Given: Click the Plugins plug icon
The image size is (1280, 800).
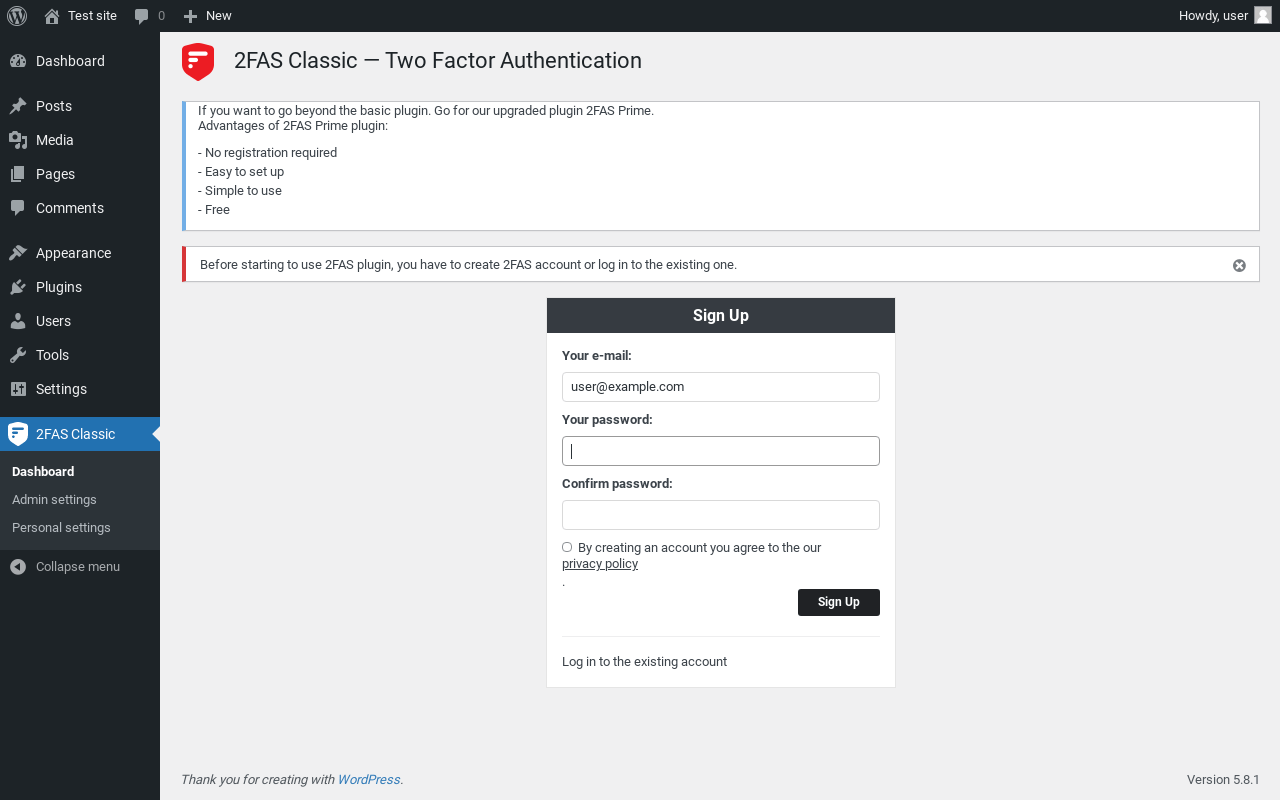Looking at the screenshot, I should pos(18,287).
